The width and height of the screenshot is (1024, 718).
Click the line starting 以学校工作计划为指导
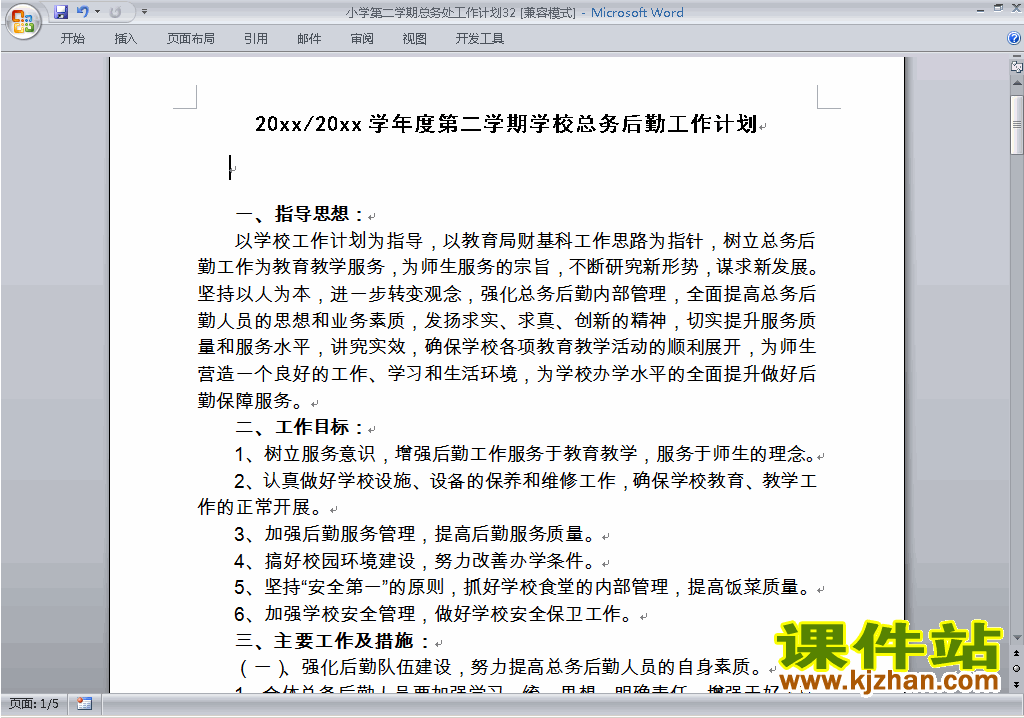pos(525,241)
